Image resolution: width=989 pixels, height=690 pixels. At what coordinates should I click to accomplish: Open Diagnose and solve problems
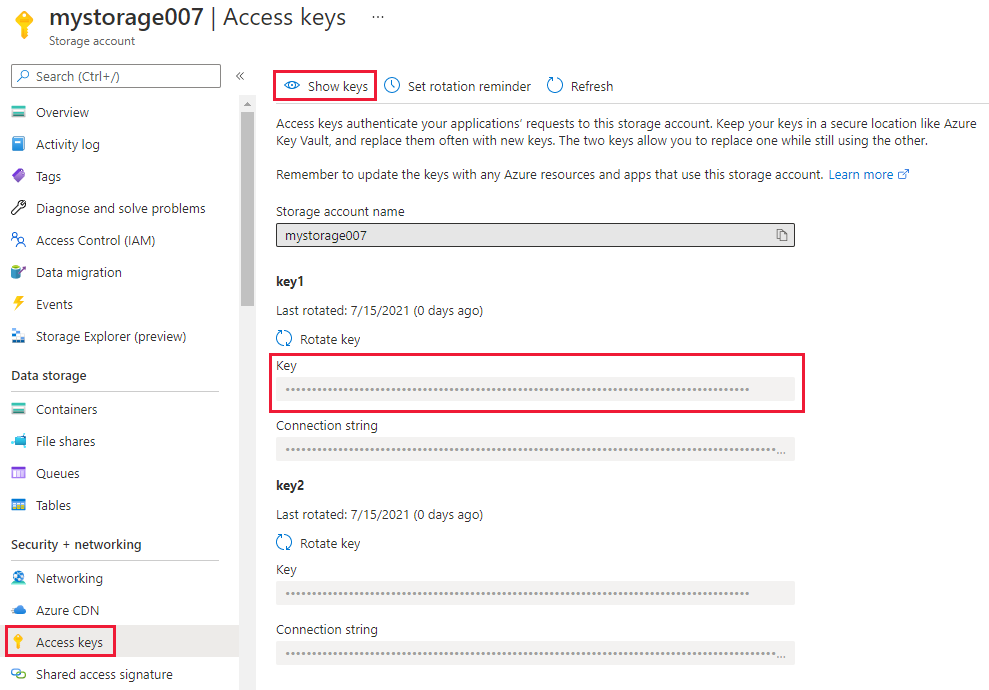(x=120, y=208)
